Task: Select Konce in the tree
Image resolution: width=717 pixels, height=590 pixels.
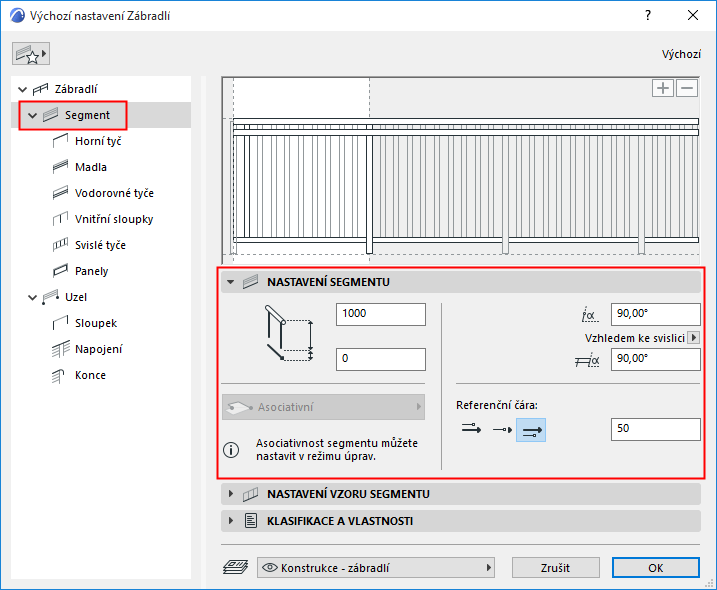Action: [90, 375]
